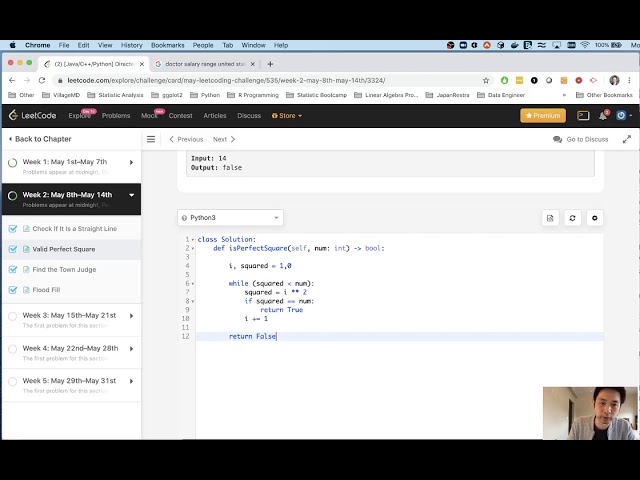This screenshot has height=480, width=640.
Task: Go to Next problem
Action: [224, 139]
